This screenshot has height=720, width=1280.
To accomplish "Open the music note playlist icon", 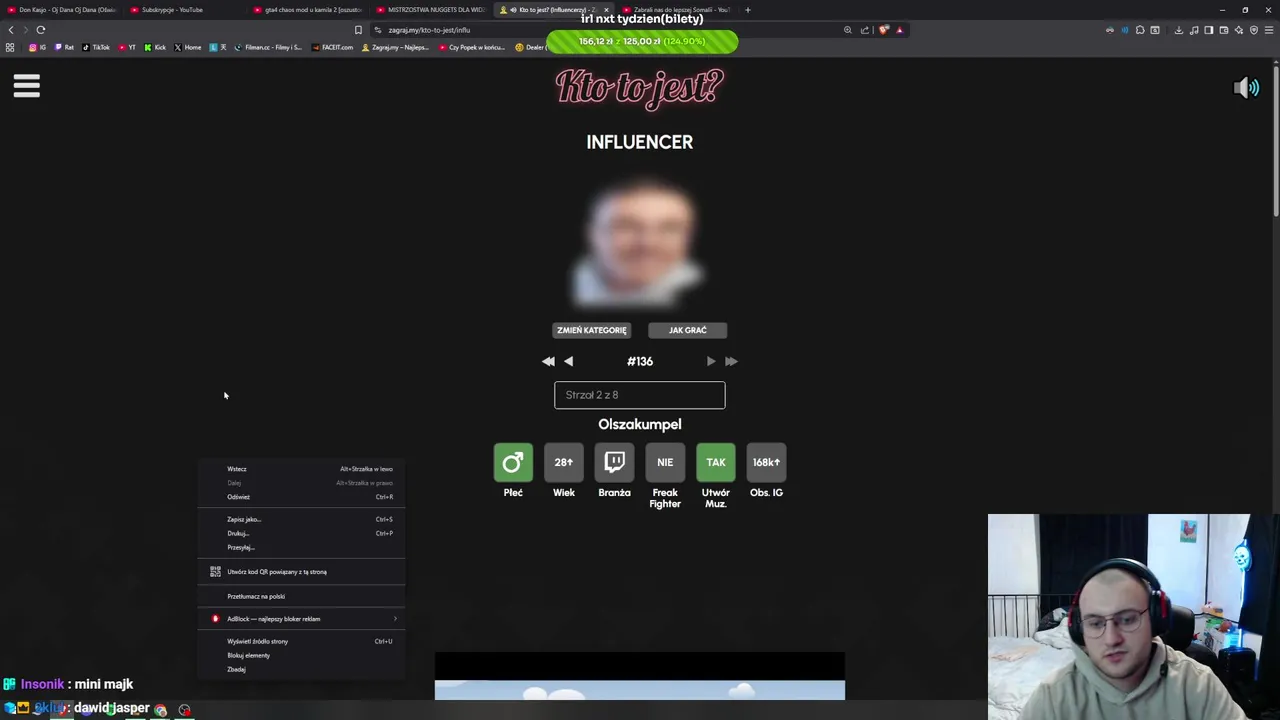I will pos(1194,30).
